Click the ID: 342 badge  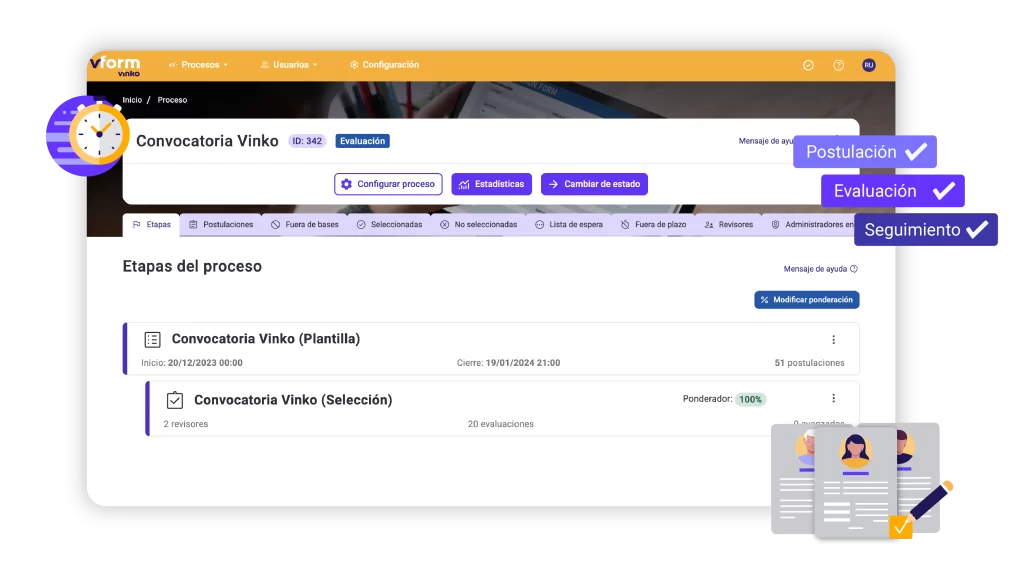tap(307, 141)
